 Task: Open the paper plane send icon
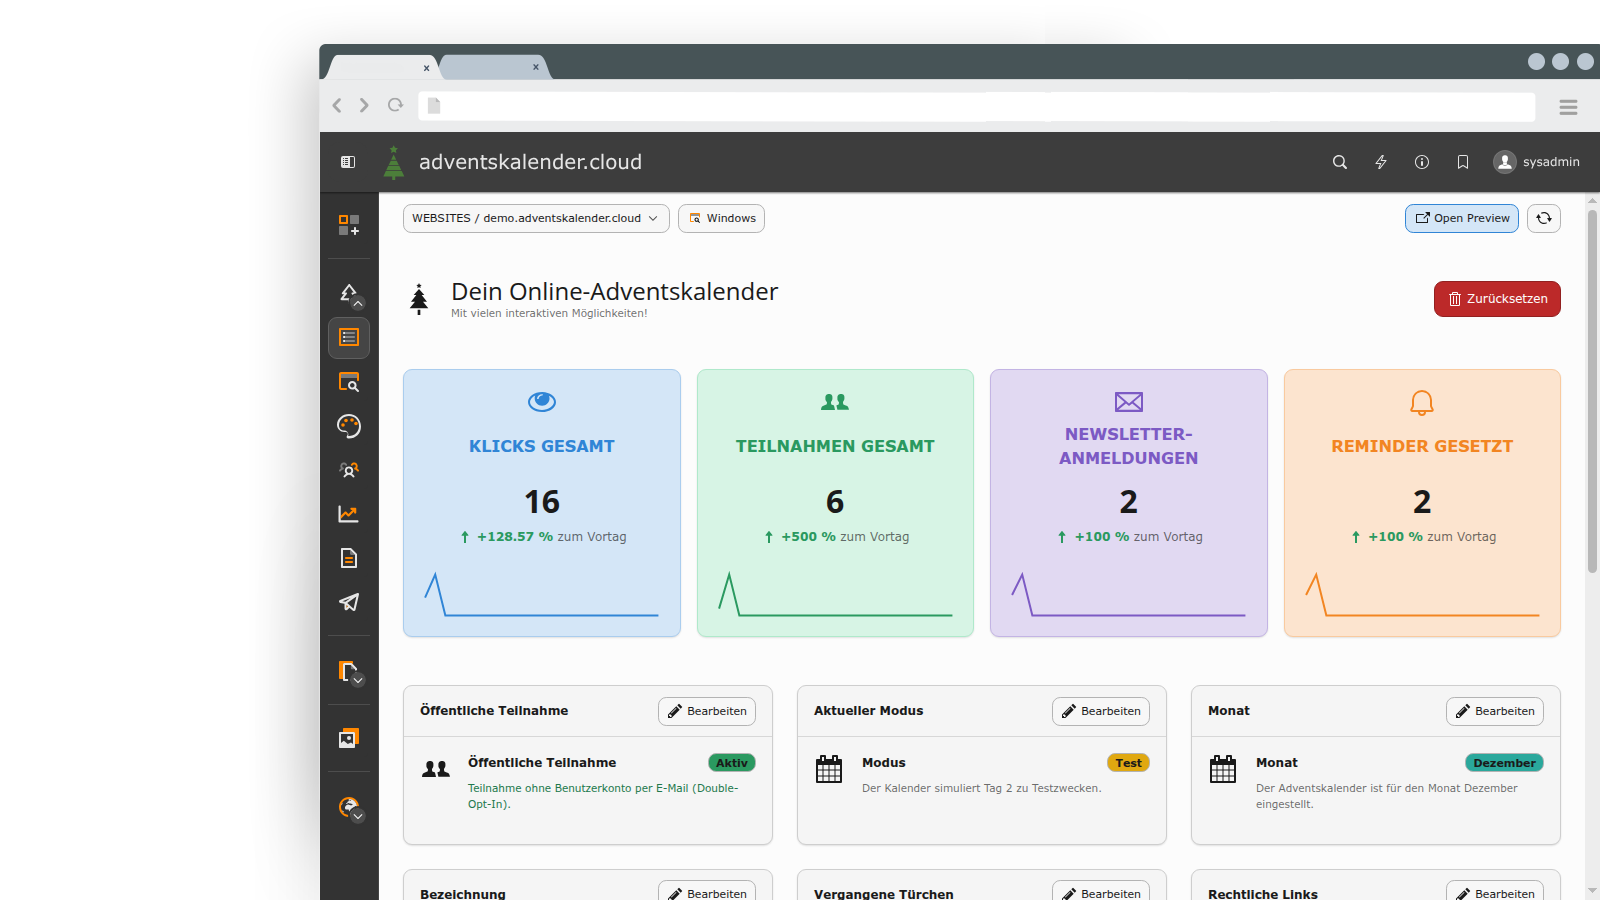[x=349, y=602]
